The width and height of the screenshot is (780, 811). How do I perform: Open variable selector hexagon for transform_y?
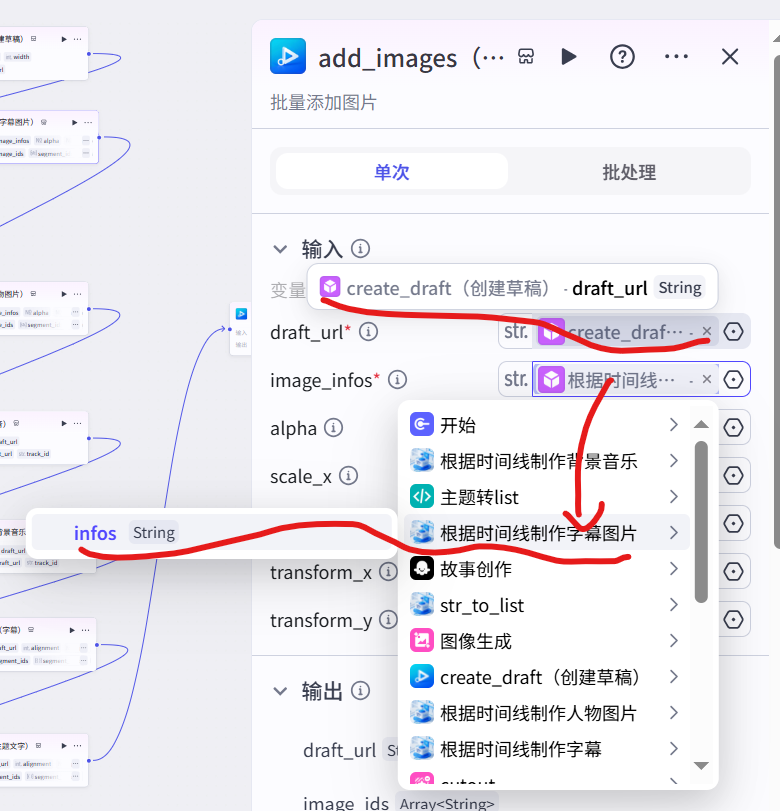click(x=733, y=619)
